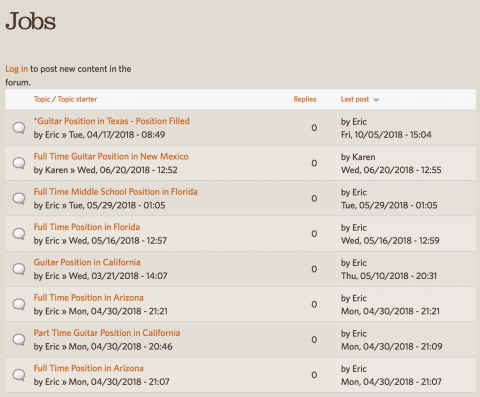Click "by Eric » Tue, 05/29/2018 - 01:05" starter text
The width and height of the screenshot is (480, 397).
tap(99, 205)
